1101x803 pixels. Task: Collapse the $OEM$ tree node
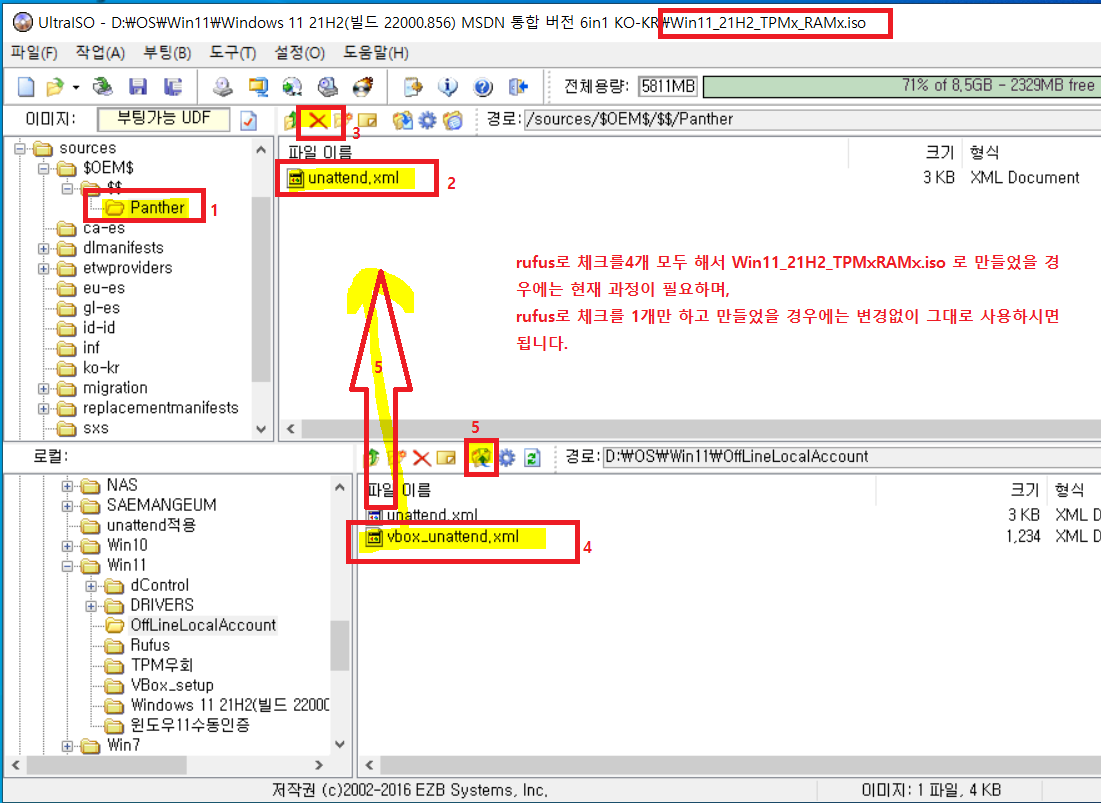tap(44, 168)
